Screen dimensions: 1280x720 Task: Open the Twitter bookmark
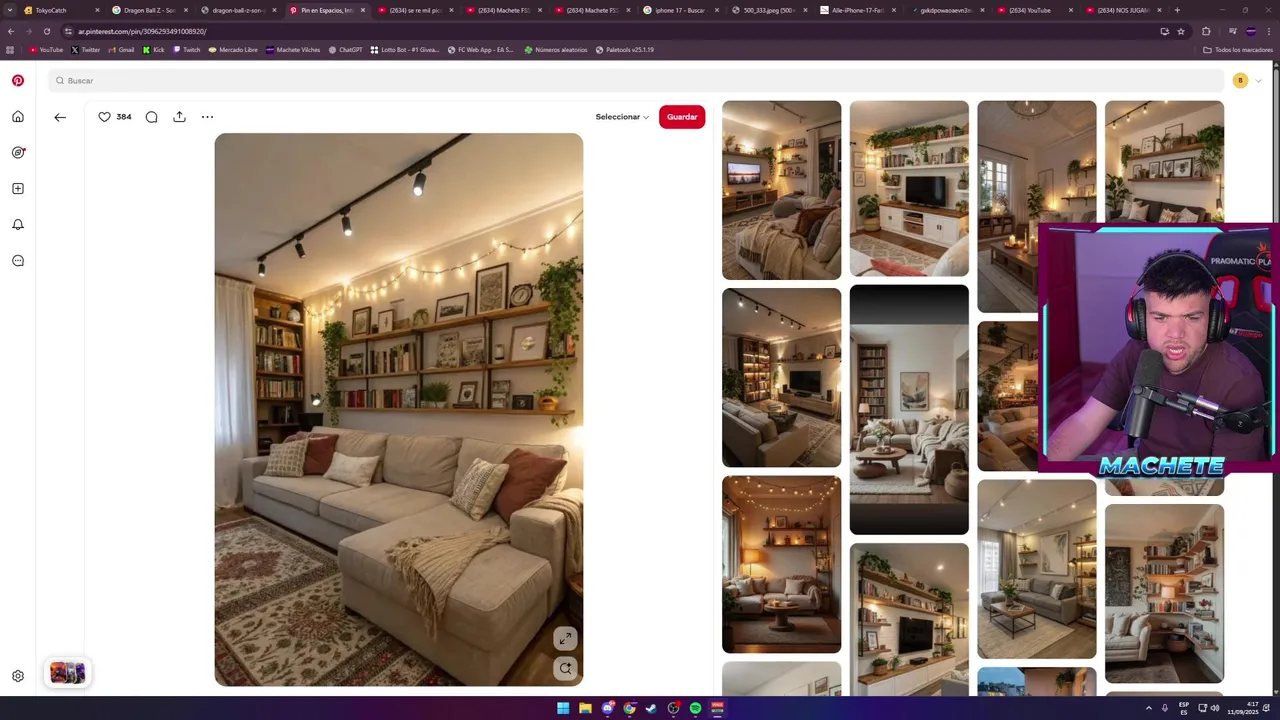coord(85,49)
